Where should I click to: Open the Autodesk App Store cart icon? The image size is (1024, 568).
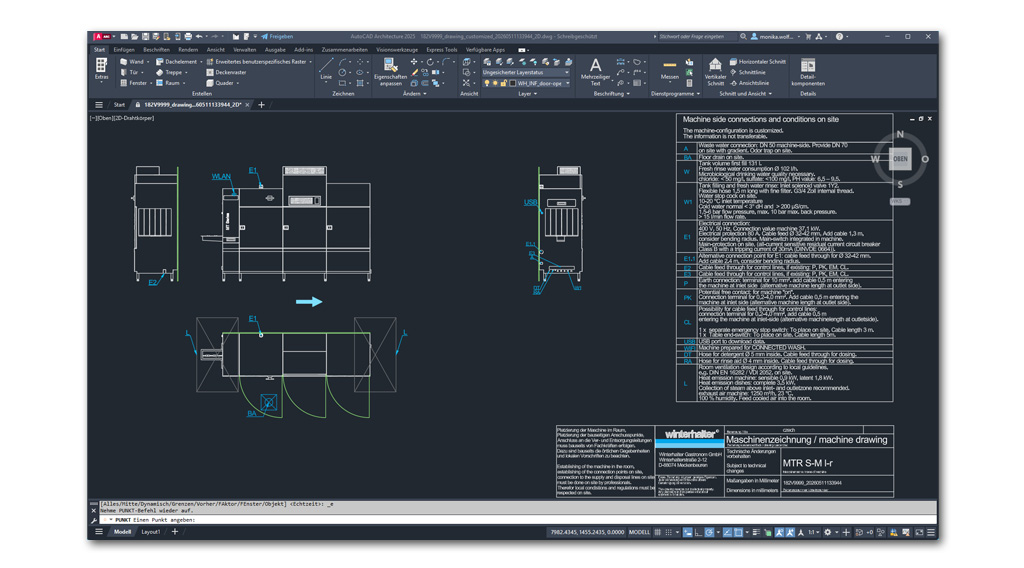808,37
